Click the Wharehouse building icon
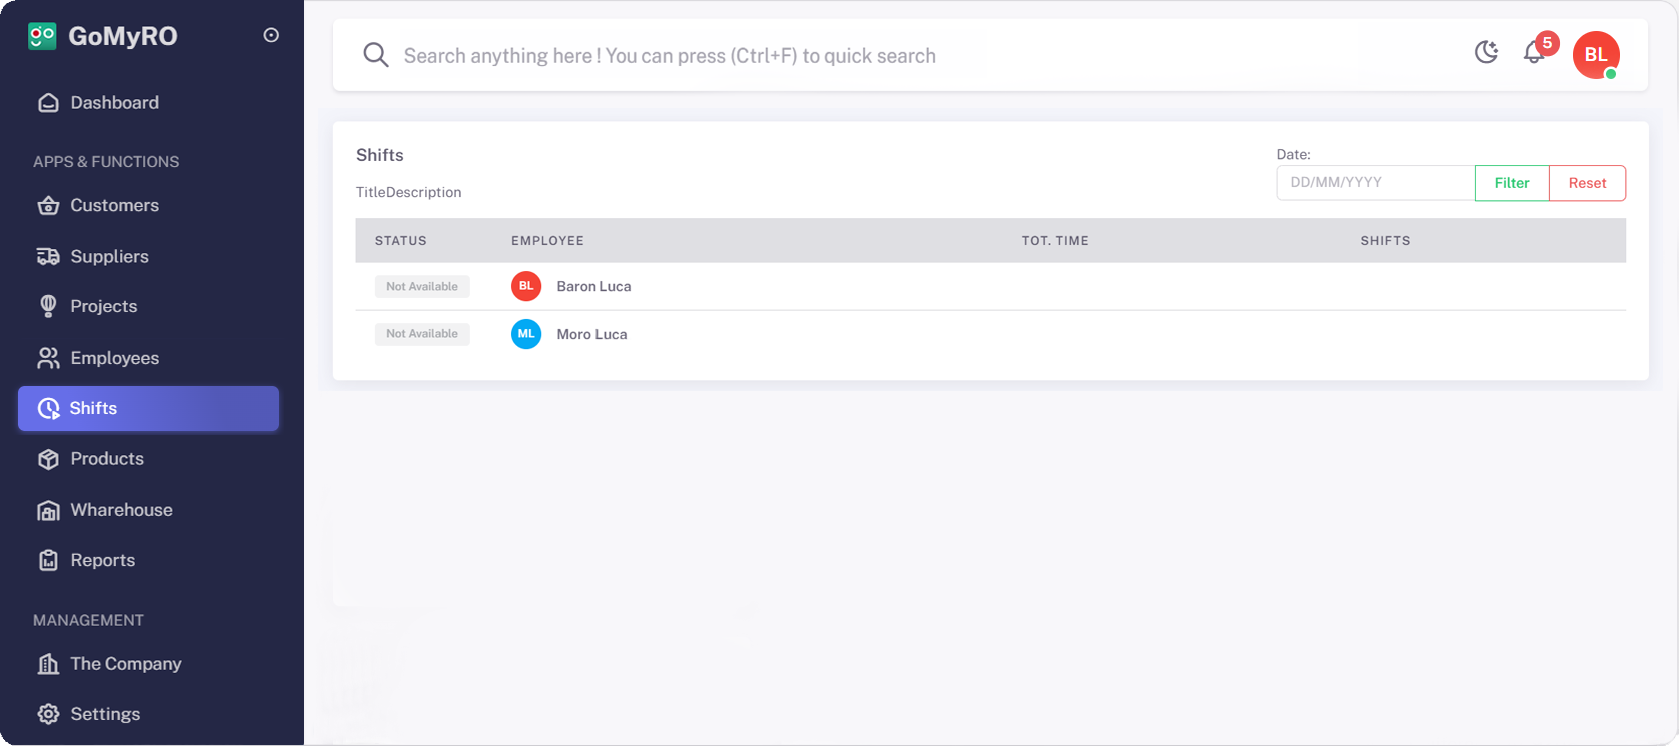The image size is (1679, 746). pos(48,511)
